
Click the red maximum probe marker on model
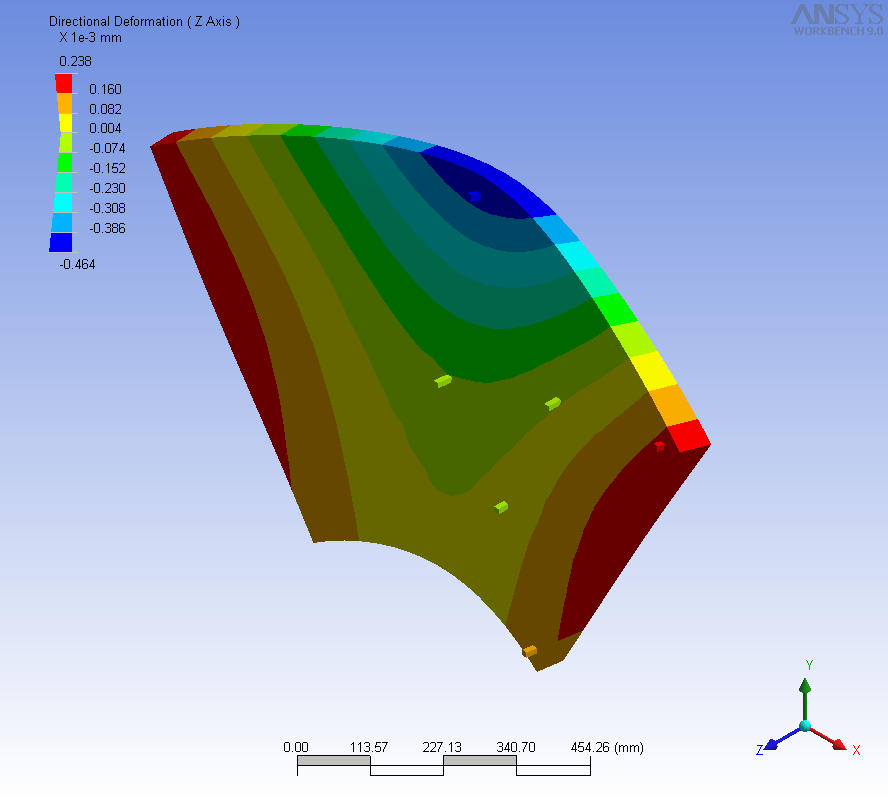tap(659, 446)
